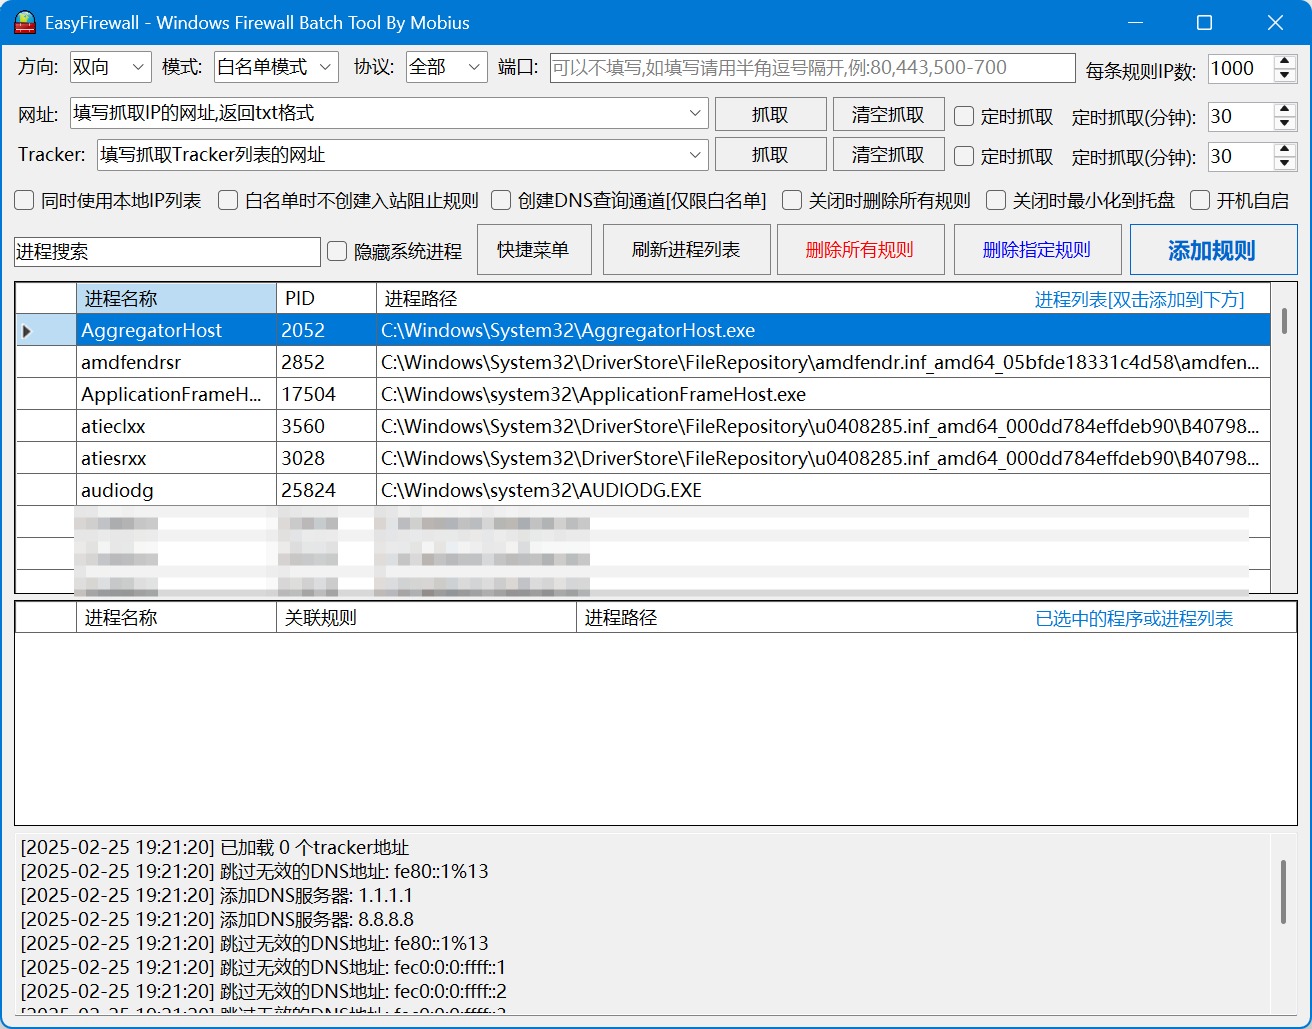Screen dimensions: 1312x1029
Task: Click the 每条规则IP数 value field
Action: (1240, 68)
